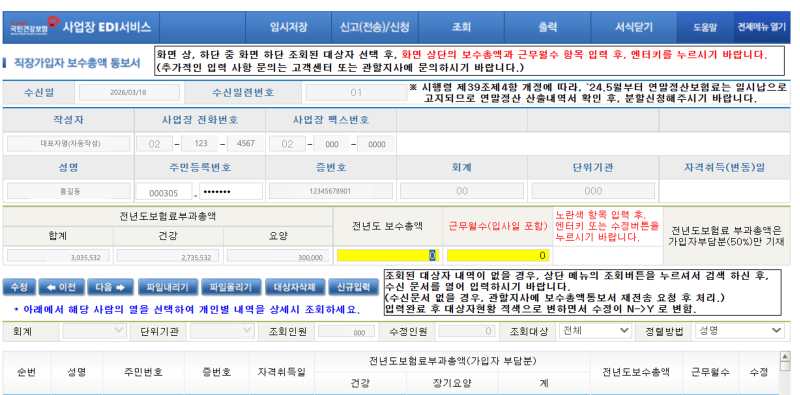The image size is (800, 395).
Task: Click the yellow 전년도 보수총액 input field
Action: coord(388,255)
